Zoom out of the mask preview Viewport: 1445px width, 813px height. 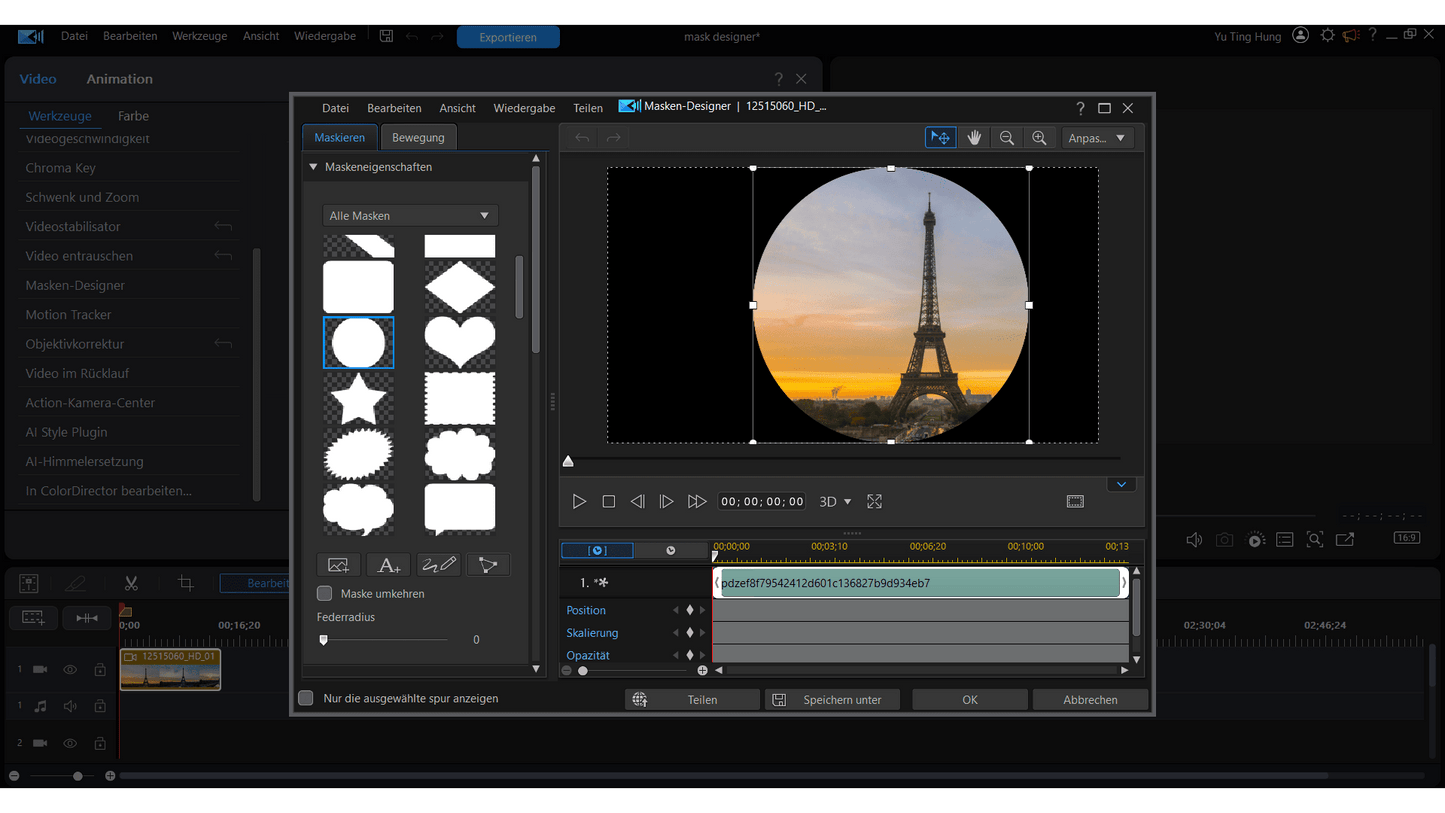[x=1007, y=138]
